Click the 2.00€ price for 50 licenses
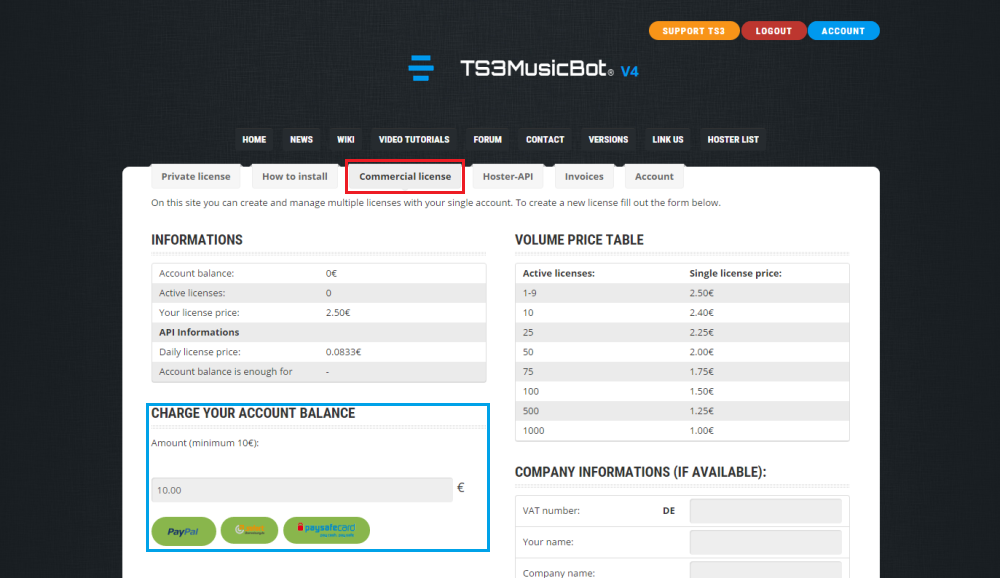 point(702,352)
